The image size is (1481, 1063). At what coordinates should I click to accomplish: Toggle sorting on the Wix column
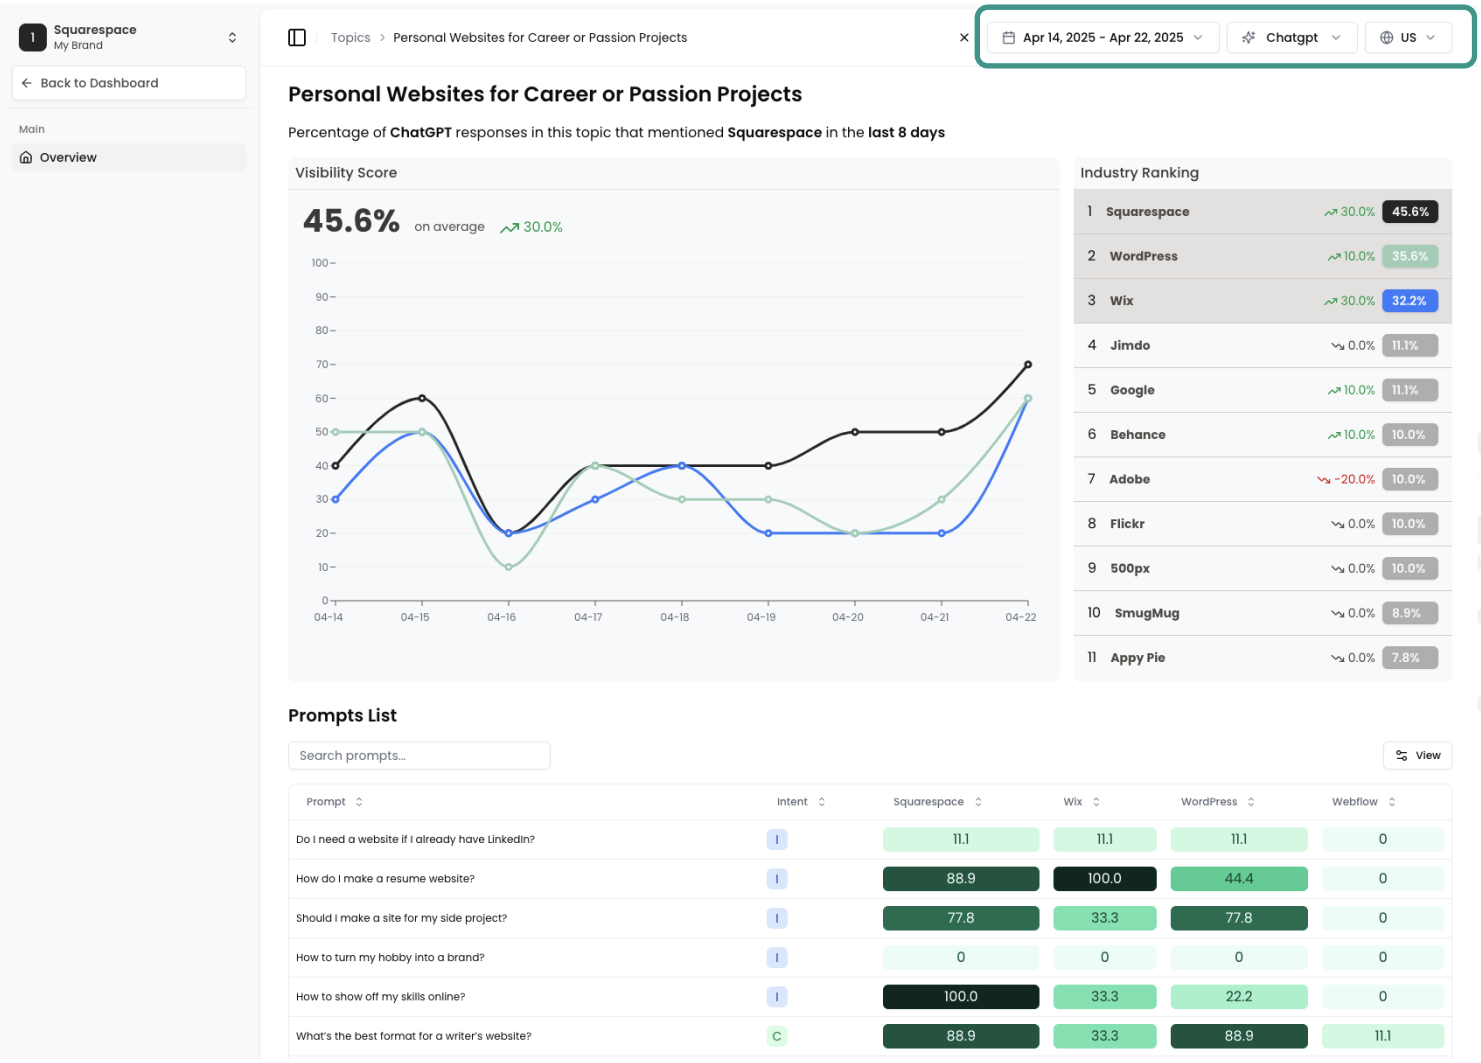(x=1096, y=801)
